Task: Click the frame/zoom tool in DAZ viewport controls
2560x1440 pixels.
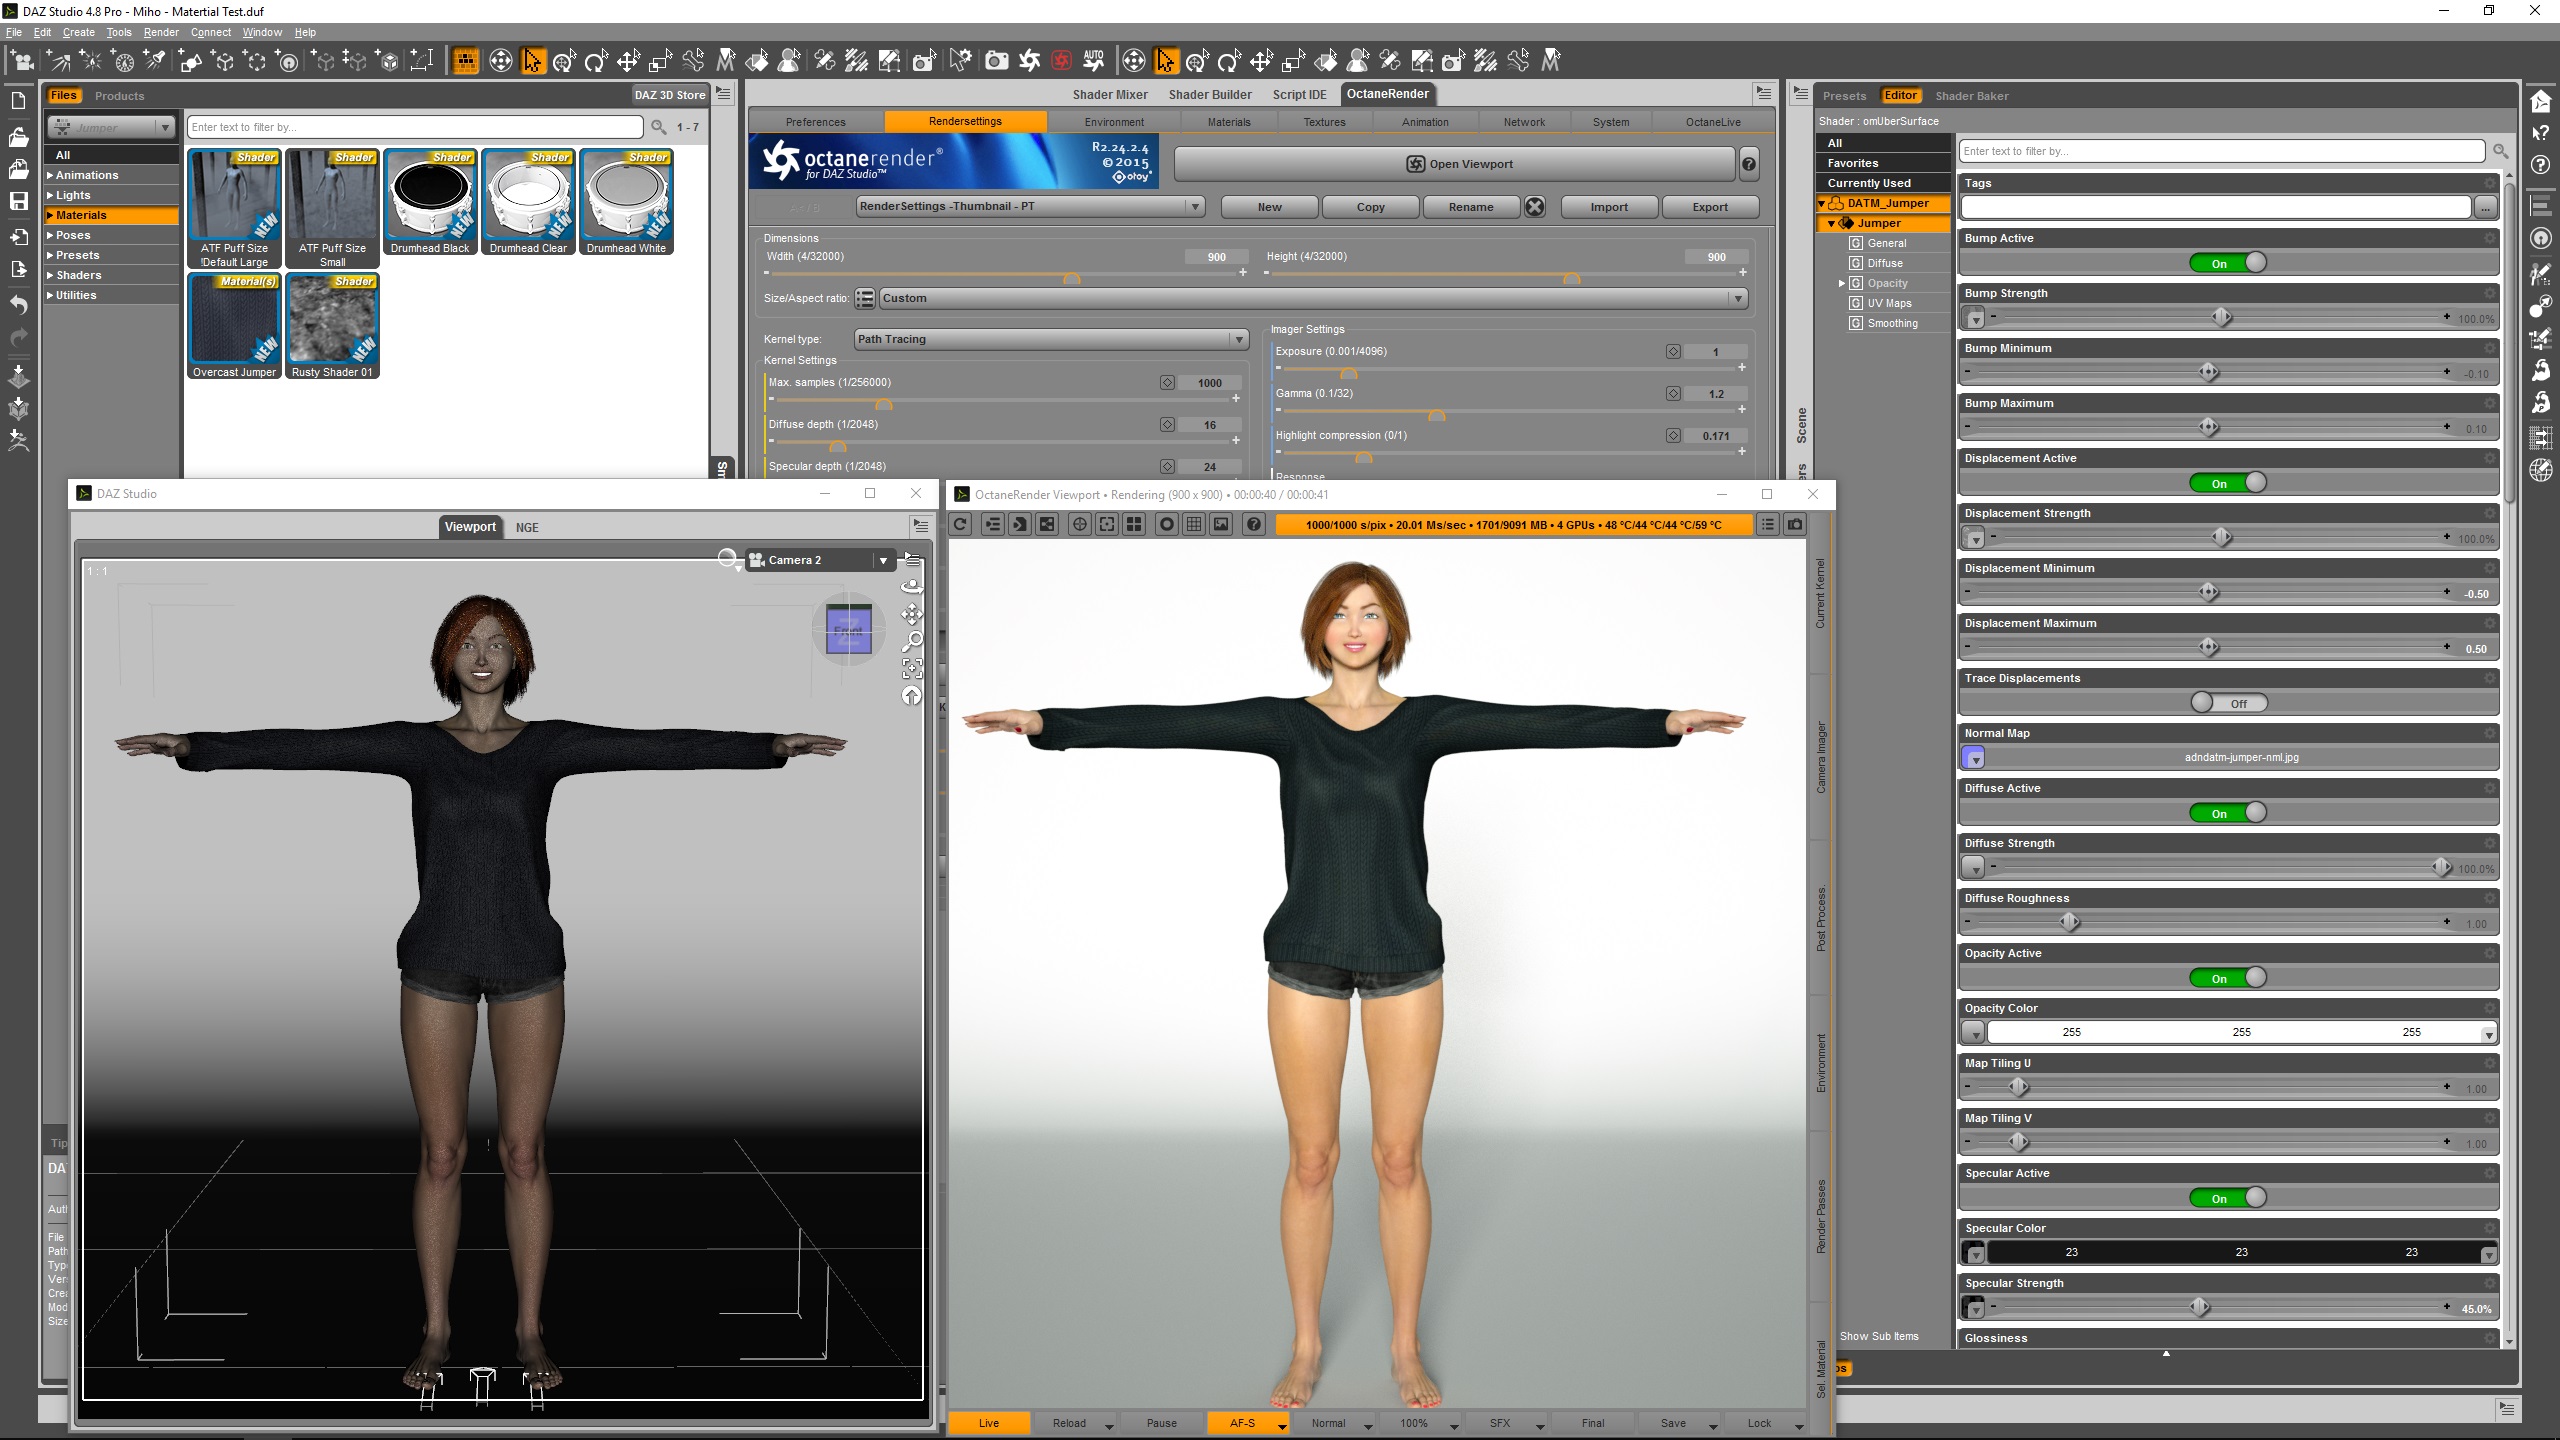Action: pos(912,668)
